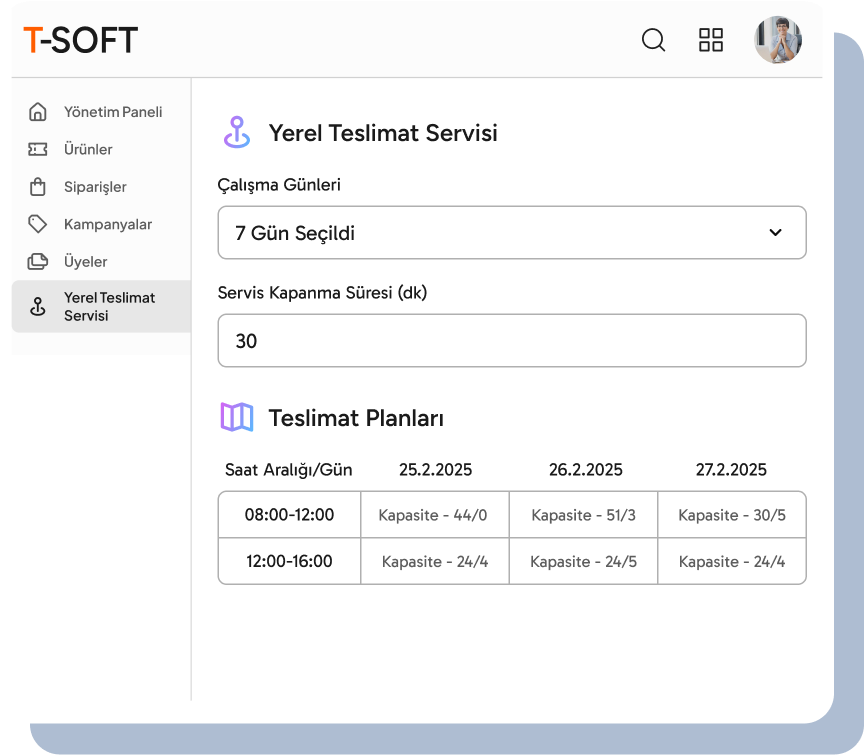Click the Yönetim Paneli home icon

pyautogui.click(x=38, y=112)
